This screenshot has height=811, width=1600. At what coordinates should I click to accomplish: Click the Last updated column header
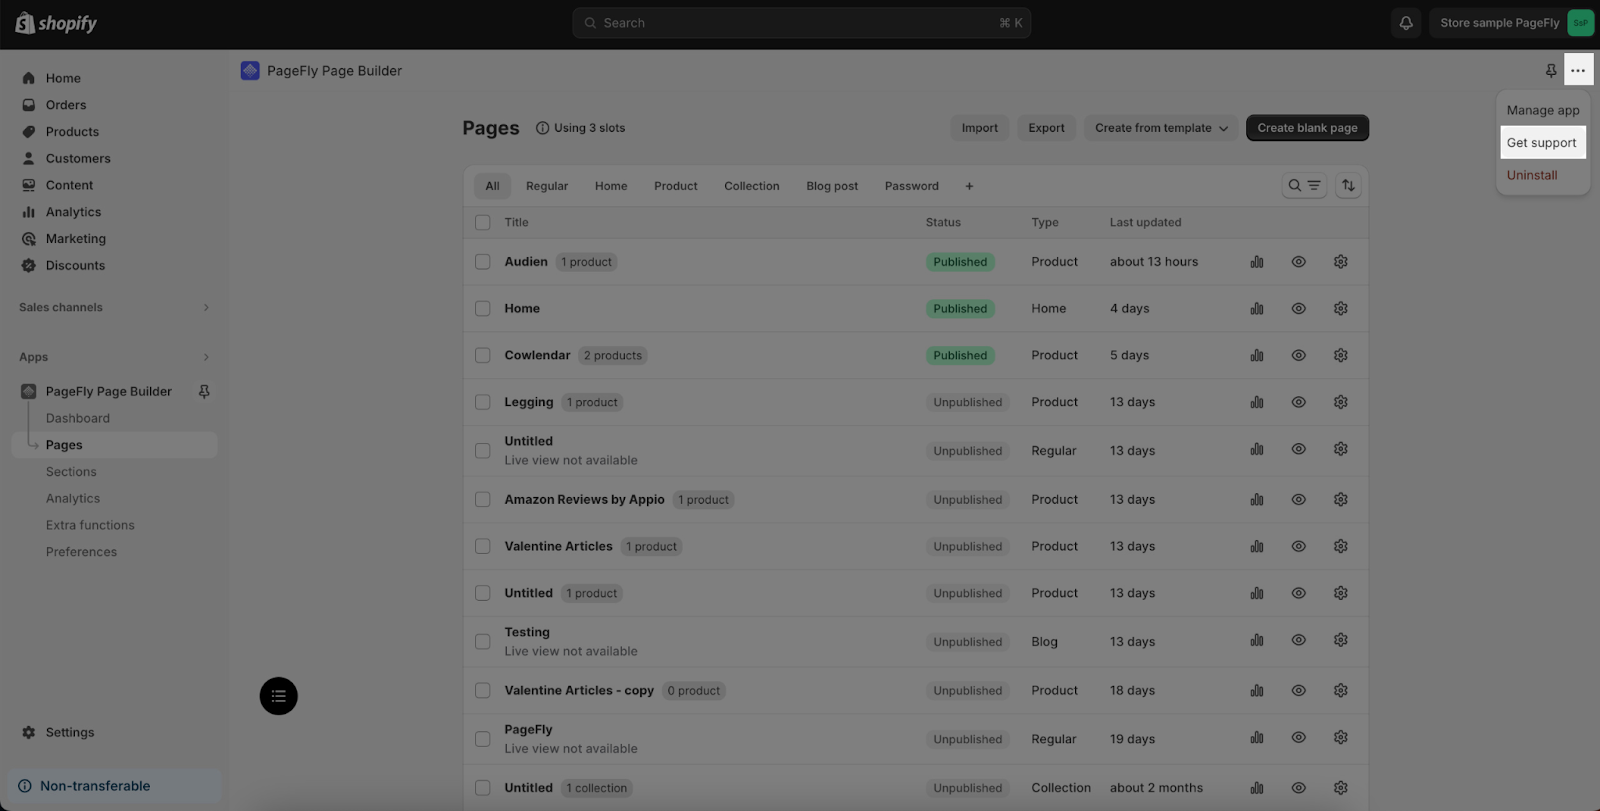click(x=1145, y=222)
